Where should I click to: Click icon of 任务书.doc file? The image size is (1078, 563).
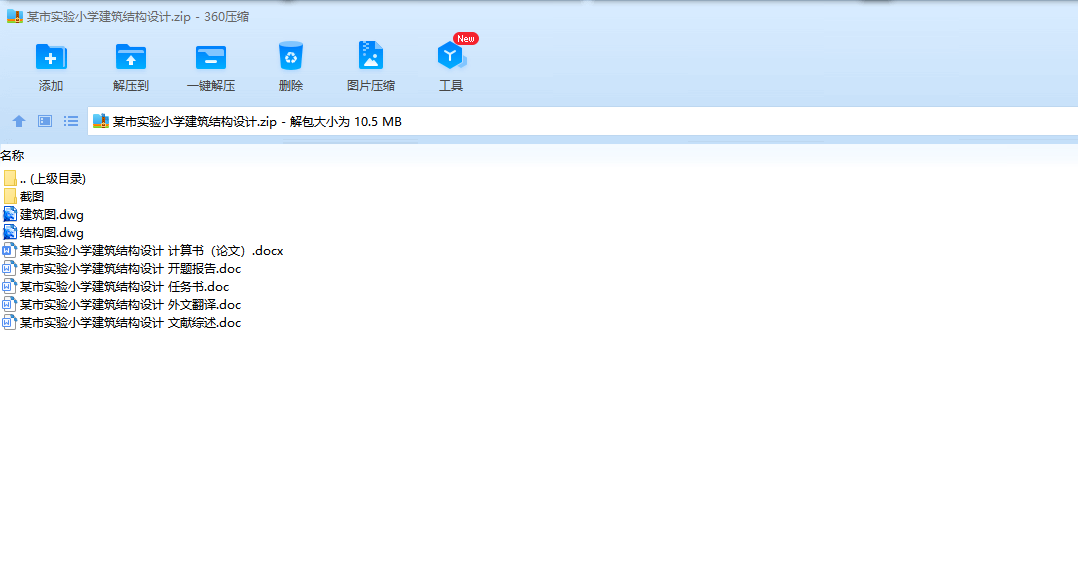pyautogui.click(x=9, y=286)
